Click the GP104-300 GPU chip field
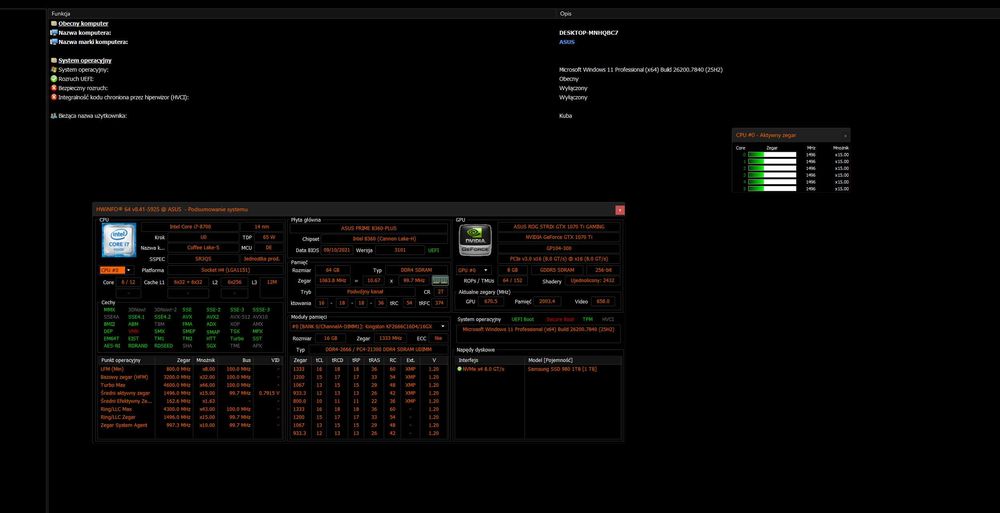1000x513 pixels. pos(558,248)
